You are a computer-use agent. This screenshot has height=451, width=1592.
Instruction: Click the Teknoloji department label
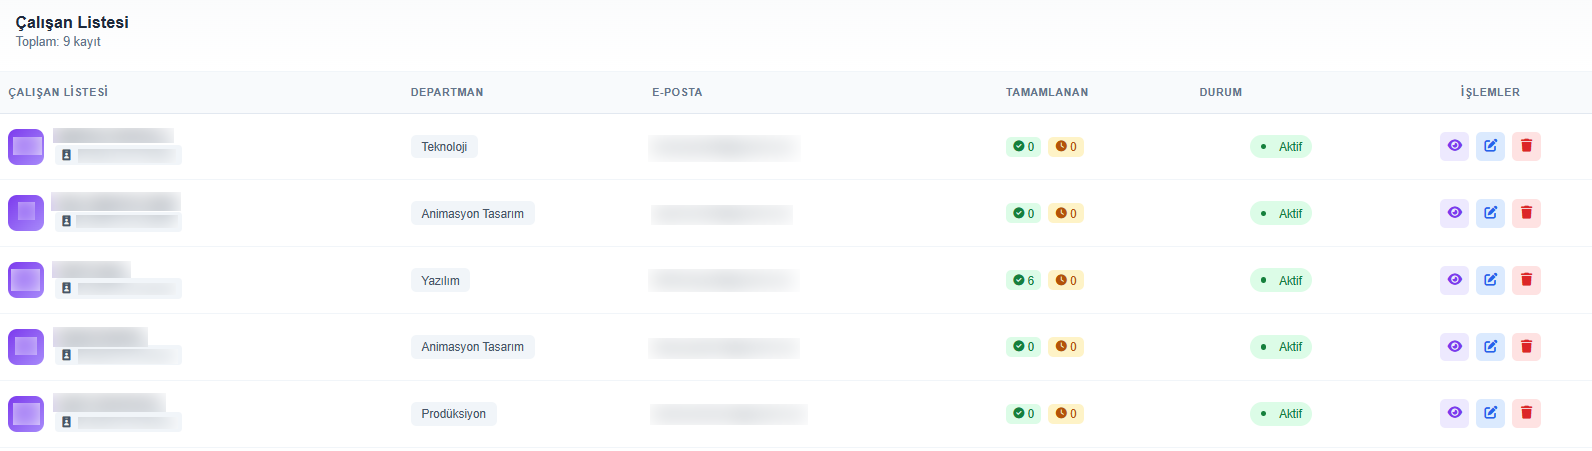(444, 146)
